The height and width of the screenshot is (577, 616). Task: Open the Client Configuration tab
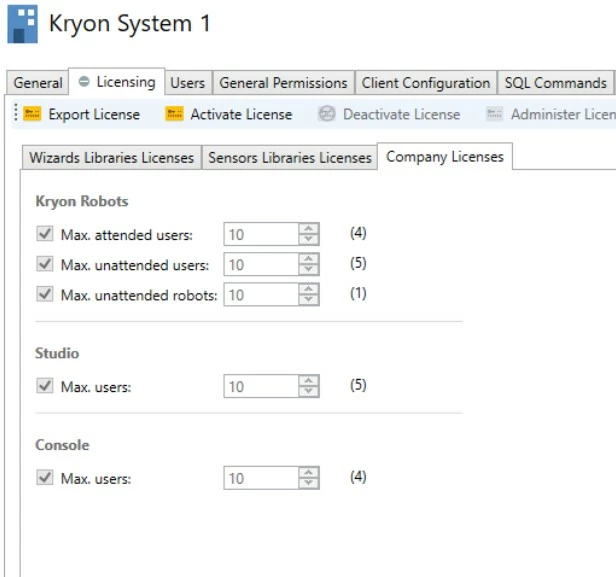click(426, 83)
